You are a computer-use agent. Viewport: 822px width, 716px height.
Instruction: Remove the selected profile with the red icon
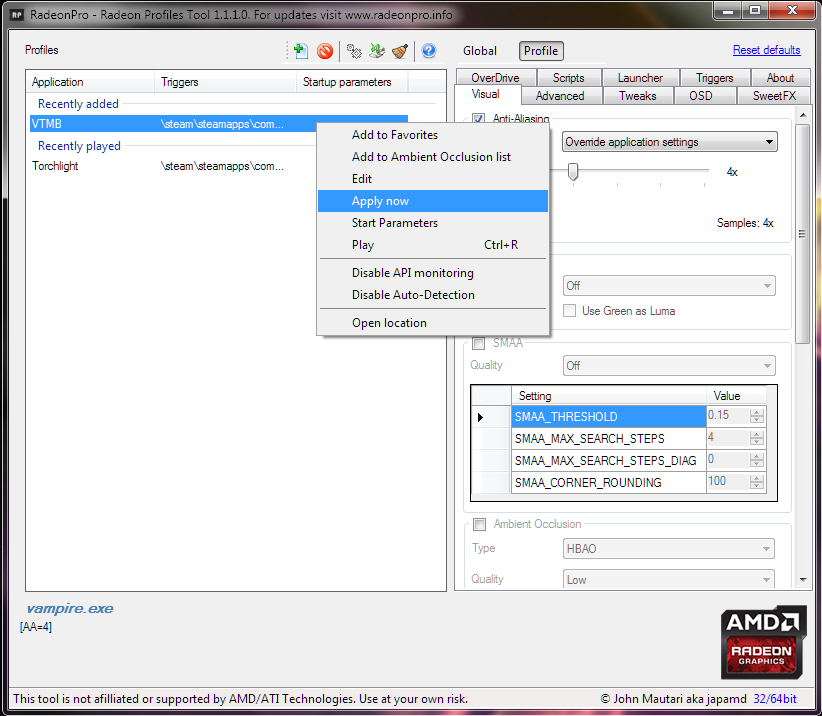325,51
